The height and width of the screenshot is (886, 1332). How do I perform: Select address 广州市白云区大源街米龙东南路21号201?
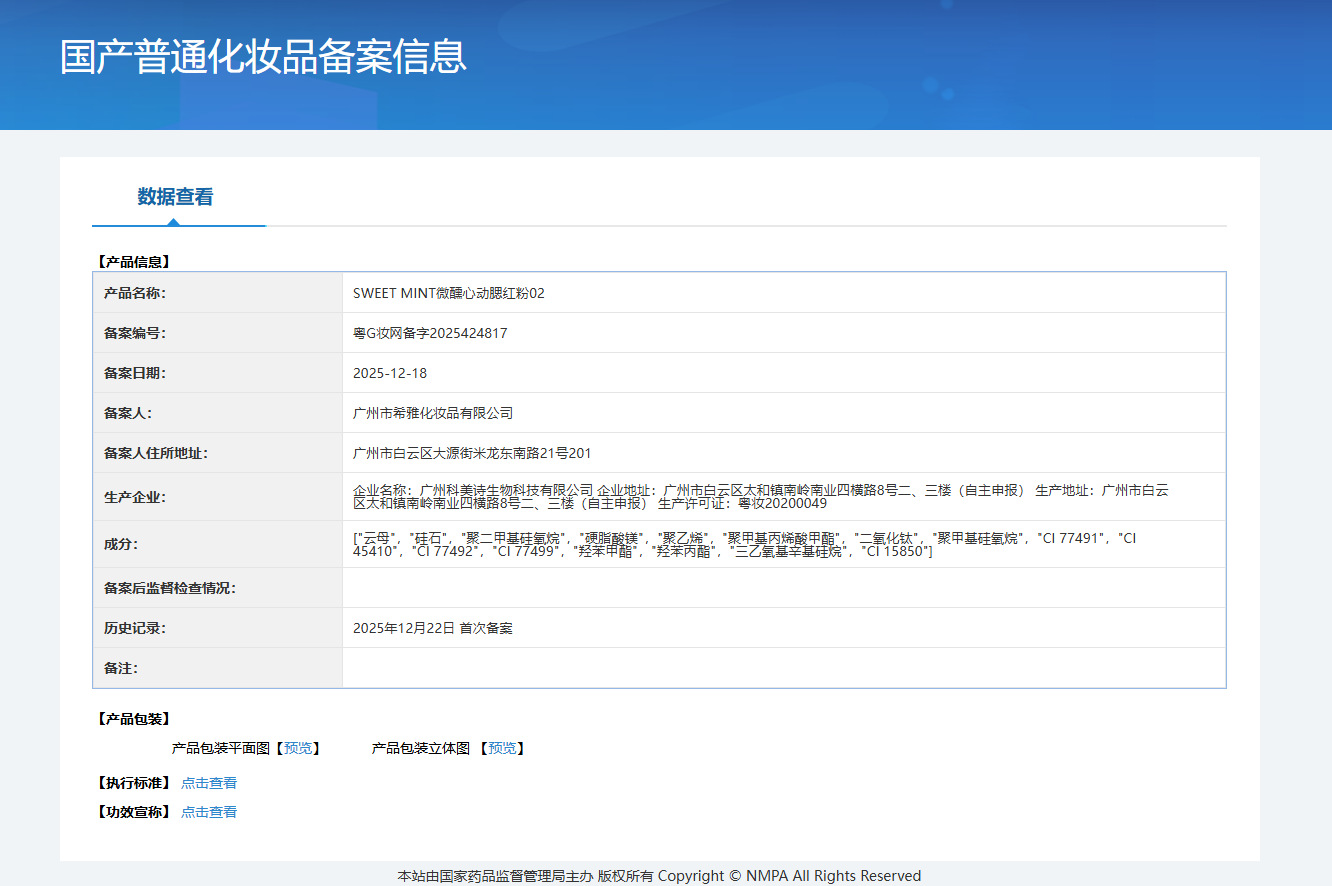(x=472, y=453)
